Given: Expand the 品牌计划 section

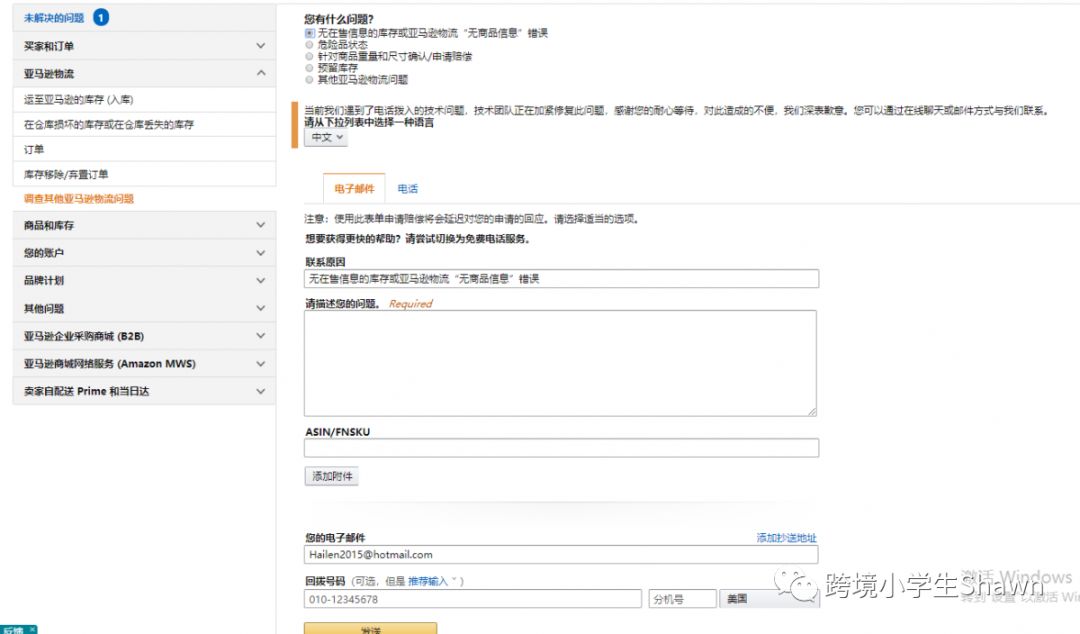Looking at the screenshot, I should pos(144,280).
